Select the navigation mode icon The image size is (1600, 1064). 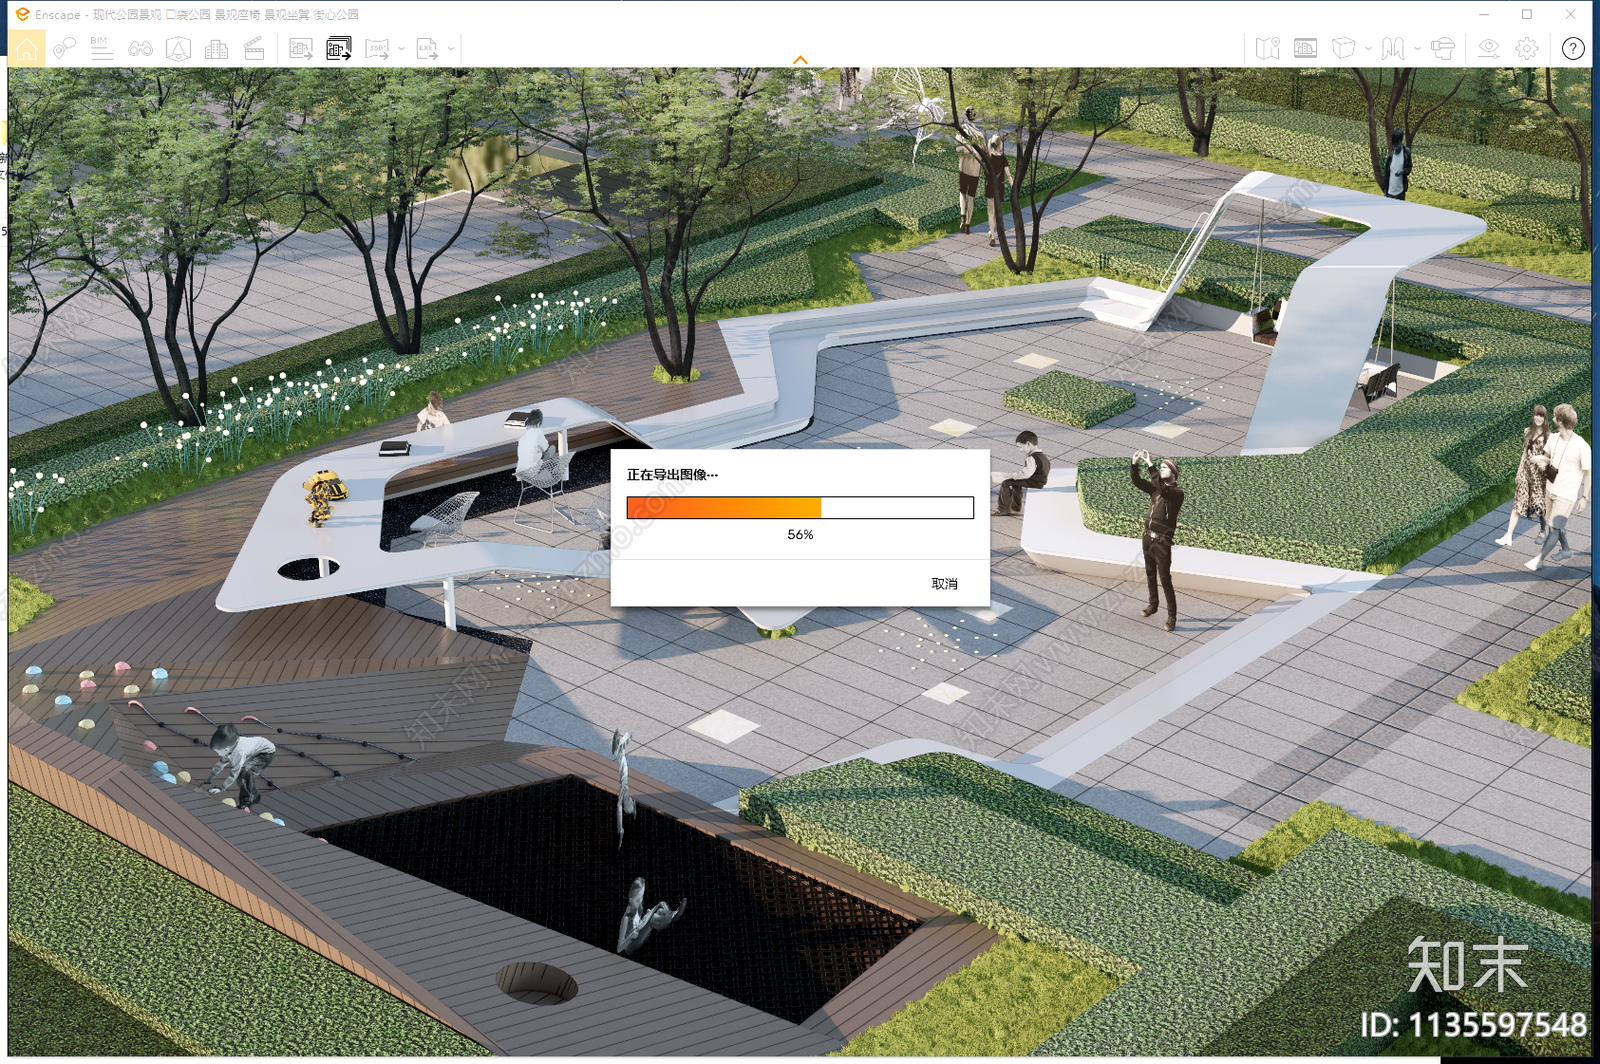click(x=1393, y=48)
